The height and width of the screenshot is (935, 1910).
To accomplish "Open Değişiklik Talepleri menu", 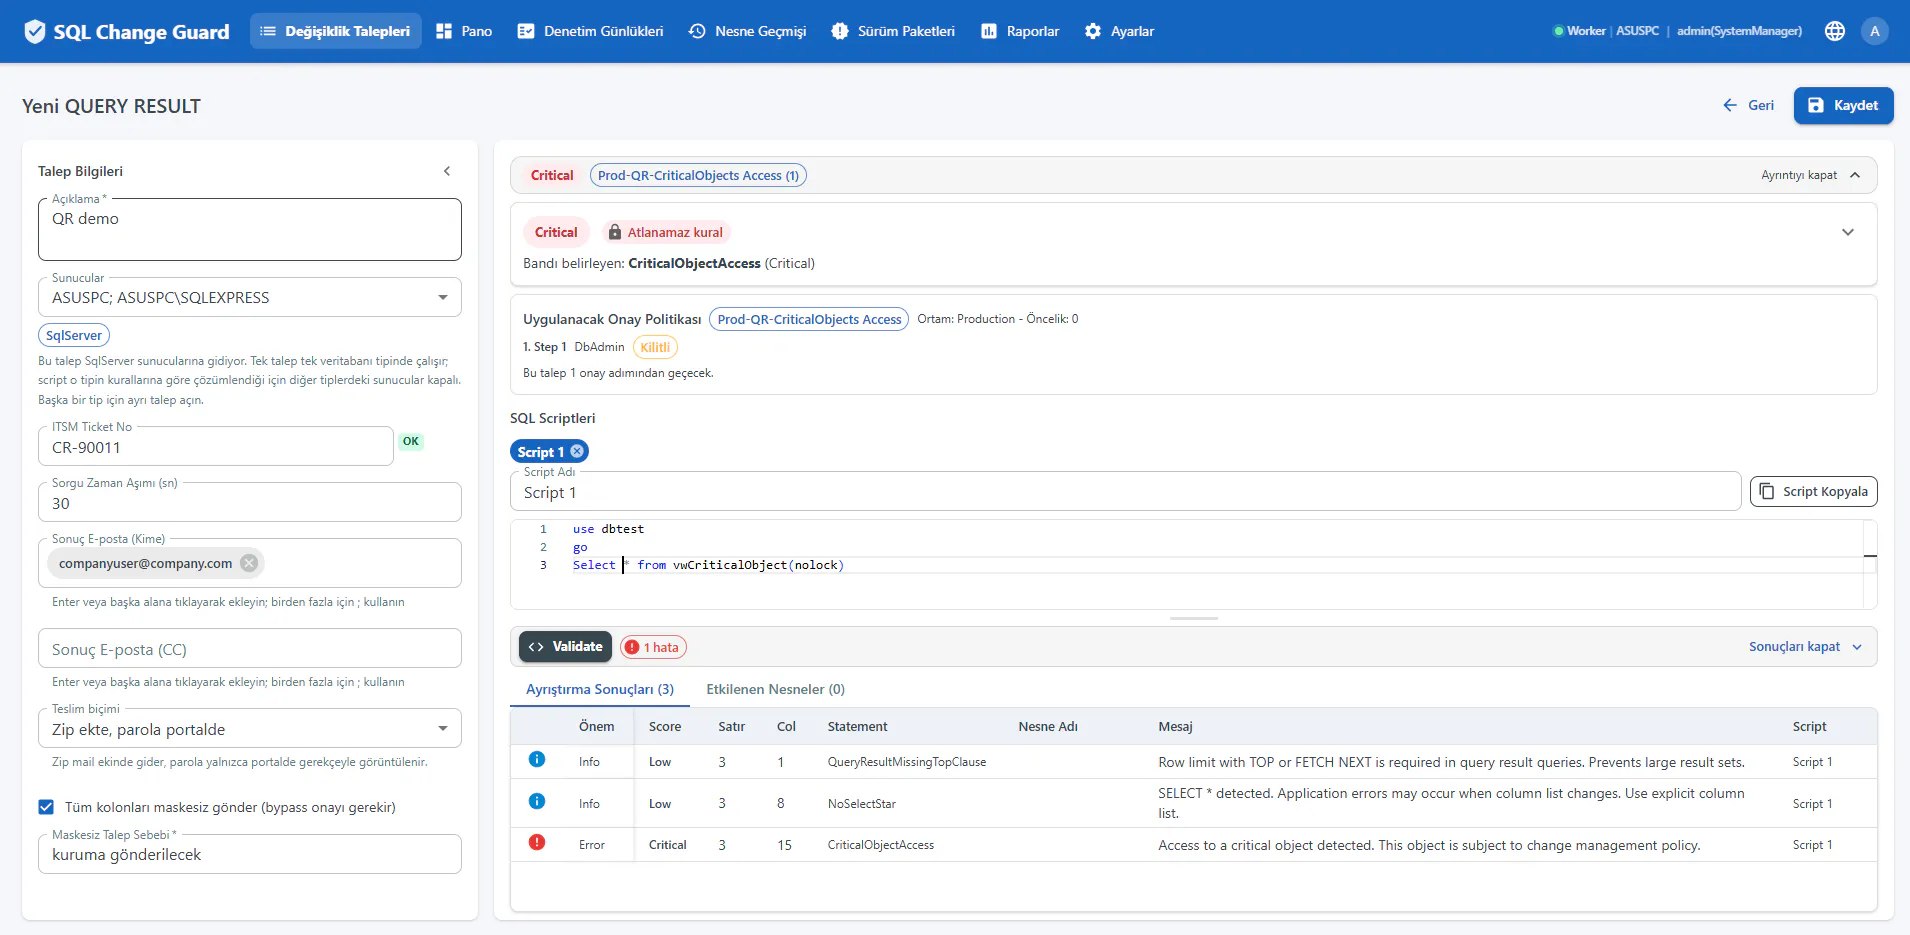I will pyautogui.click(x=336, y=31).
